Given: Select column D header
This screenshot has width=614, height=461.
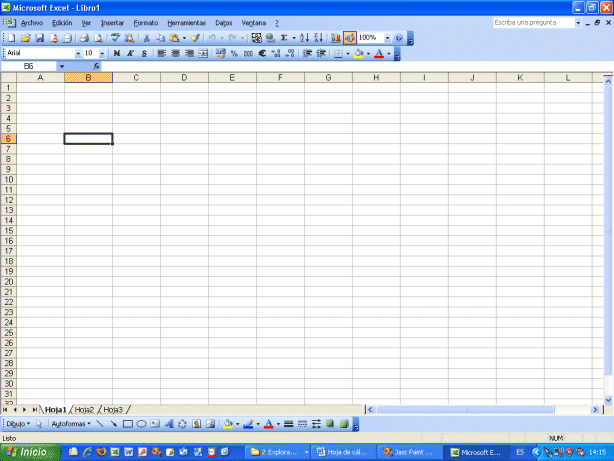Looking at the screenshot, I should [184, 78].
